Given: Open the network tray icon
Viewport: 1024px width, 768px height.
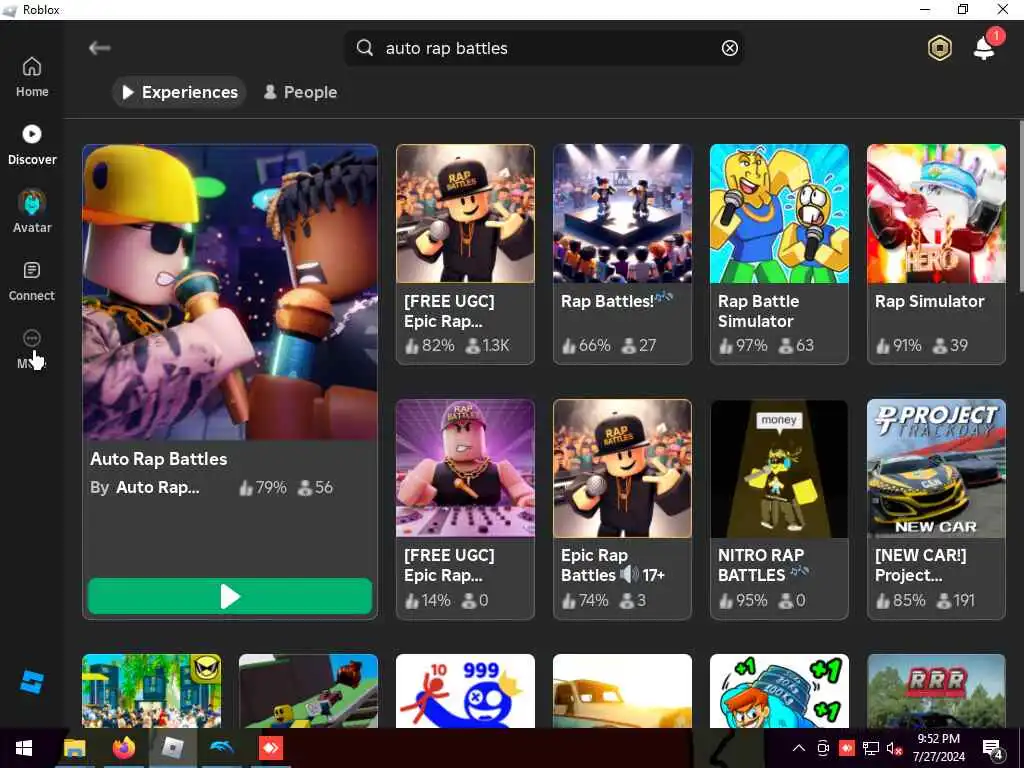Looking at the screenshot, I should point(871,748).
